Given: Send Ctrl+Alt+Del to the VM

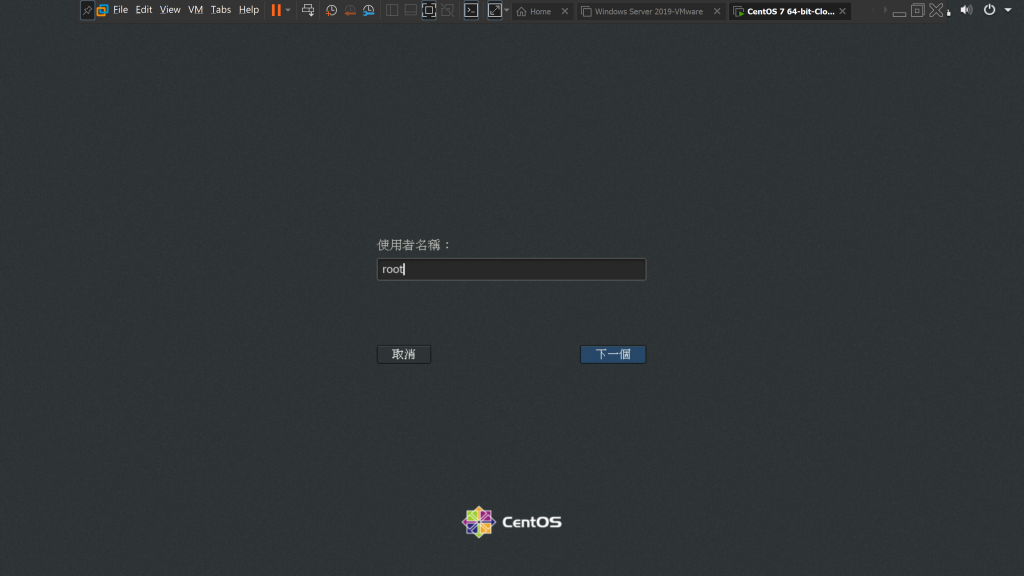Looking at the screenshot, I should (x=308, y=10).
